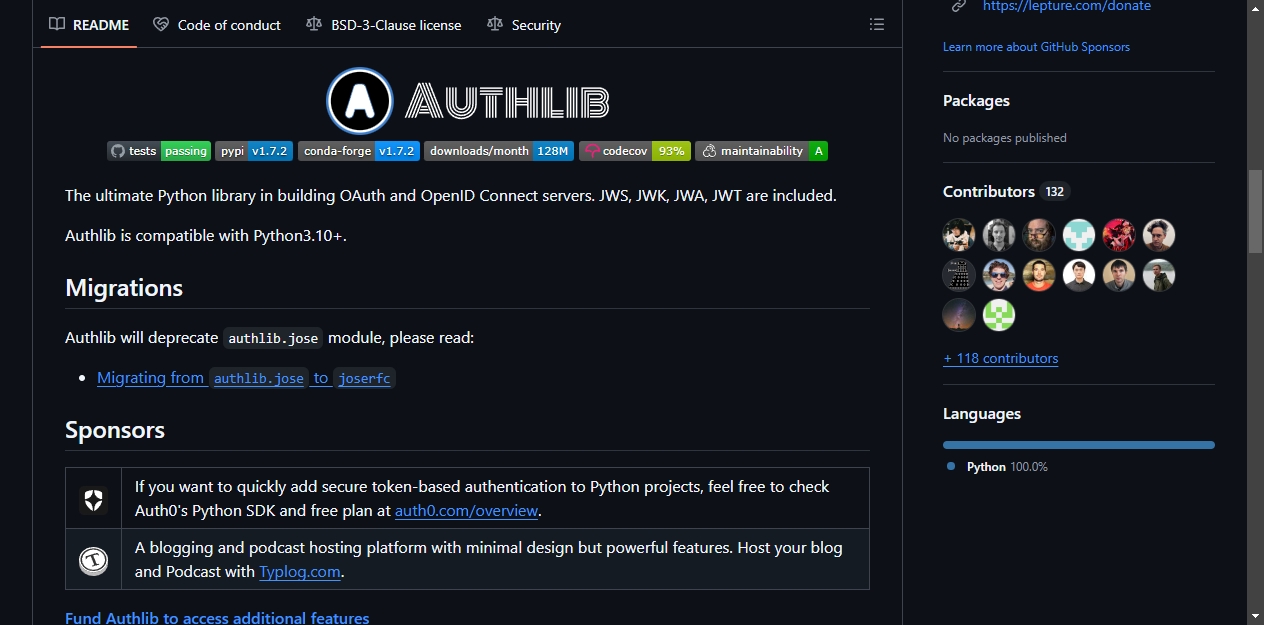1264x625 pixels.
Task: Click the bearded contributor avatar, third in top row
Action: coord(1039,235)
